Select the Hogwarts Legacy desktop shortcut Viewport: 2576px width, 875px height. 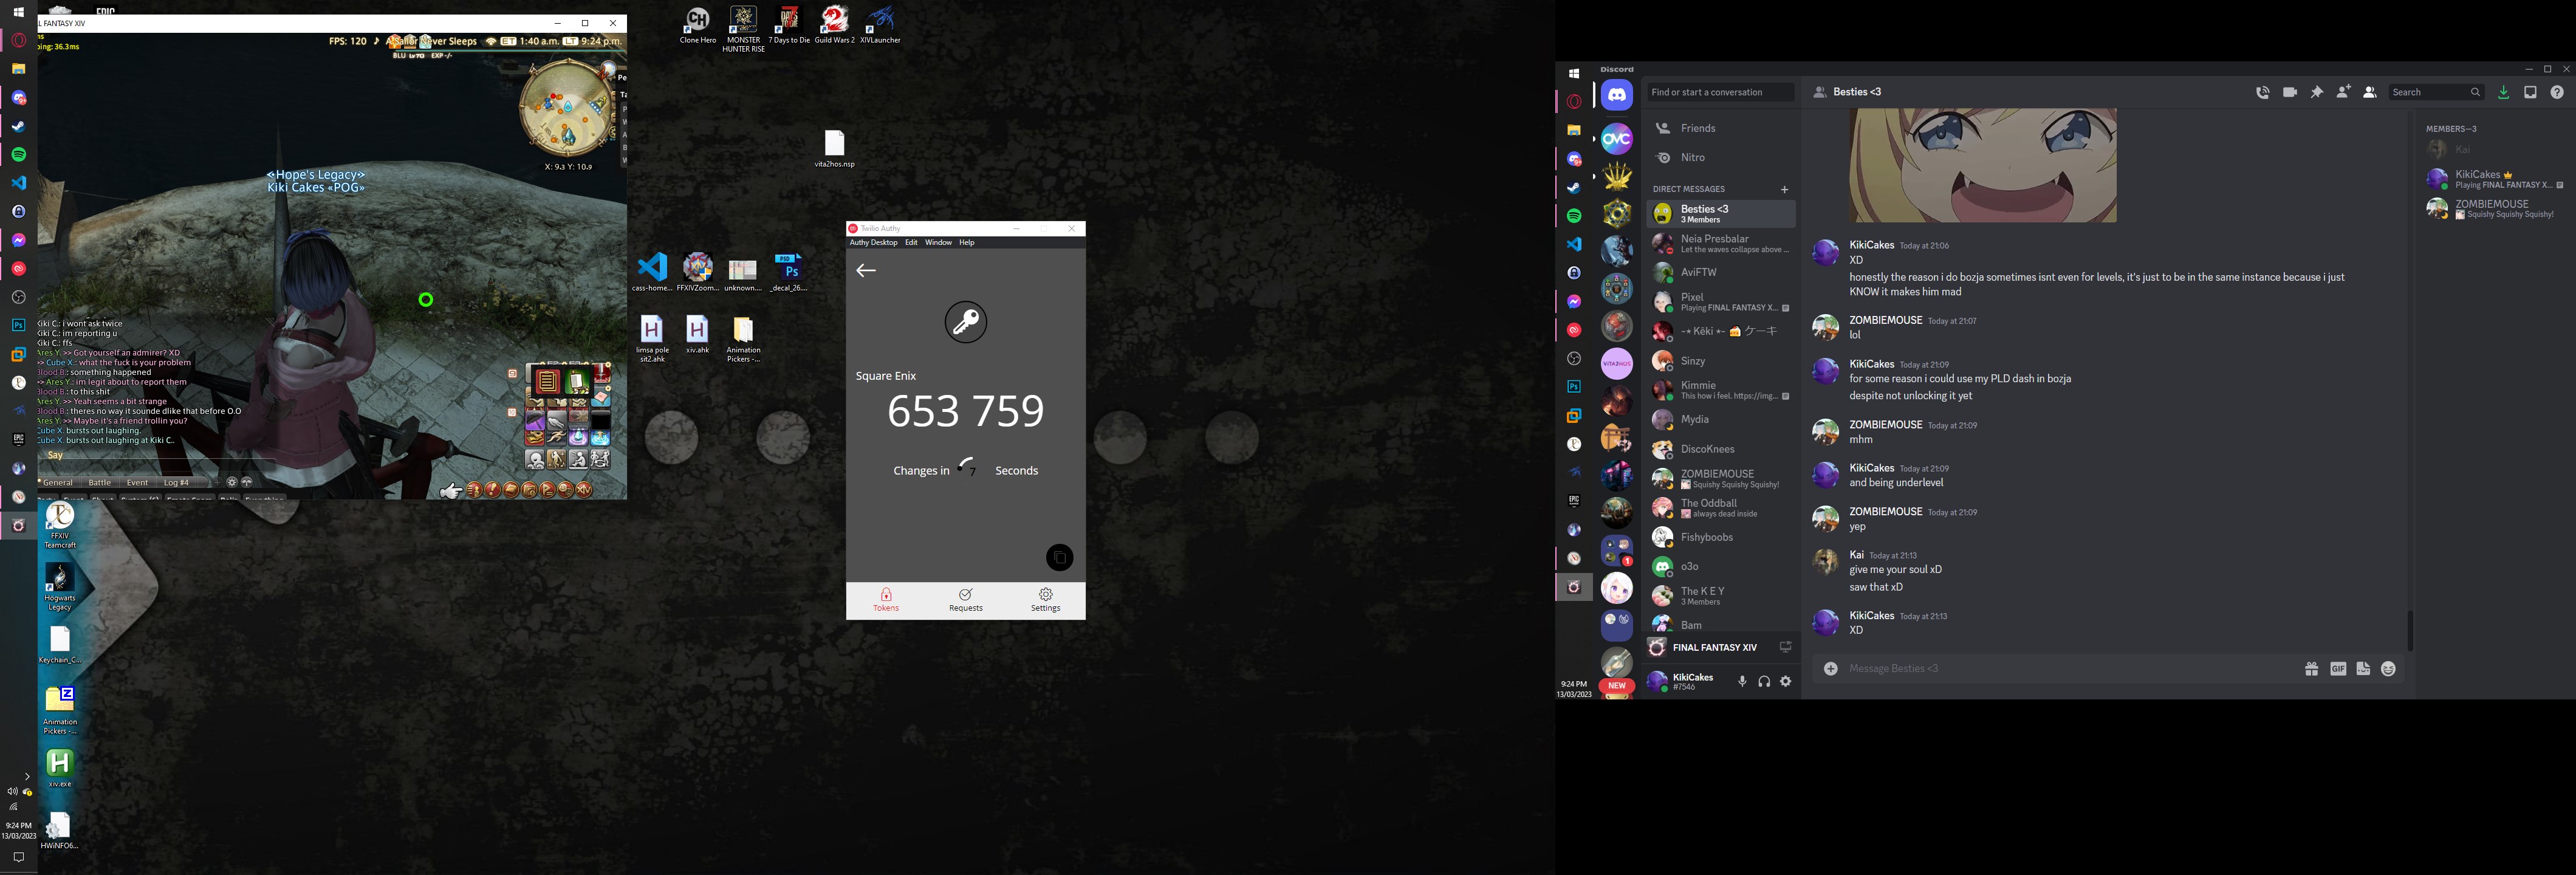click(x=60, y=588)
